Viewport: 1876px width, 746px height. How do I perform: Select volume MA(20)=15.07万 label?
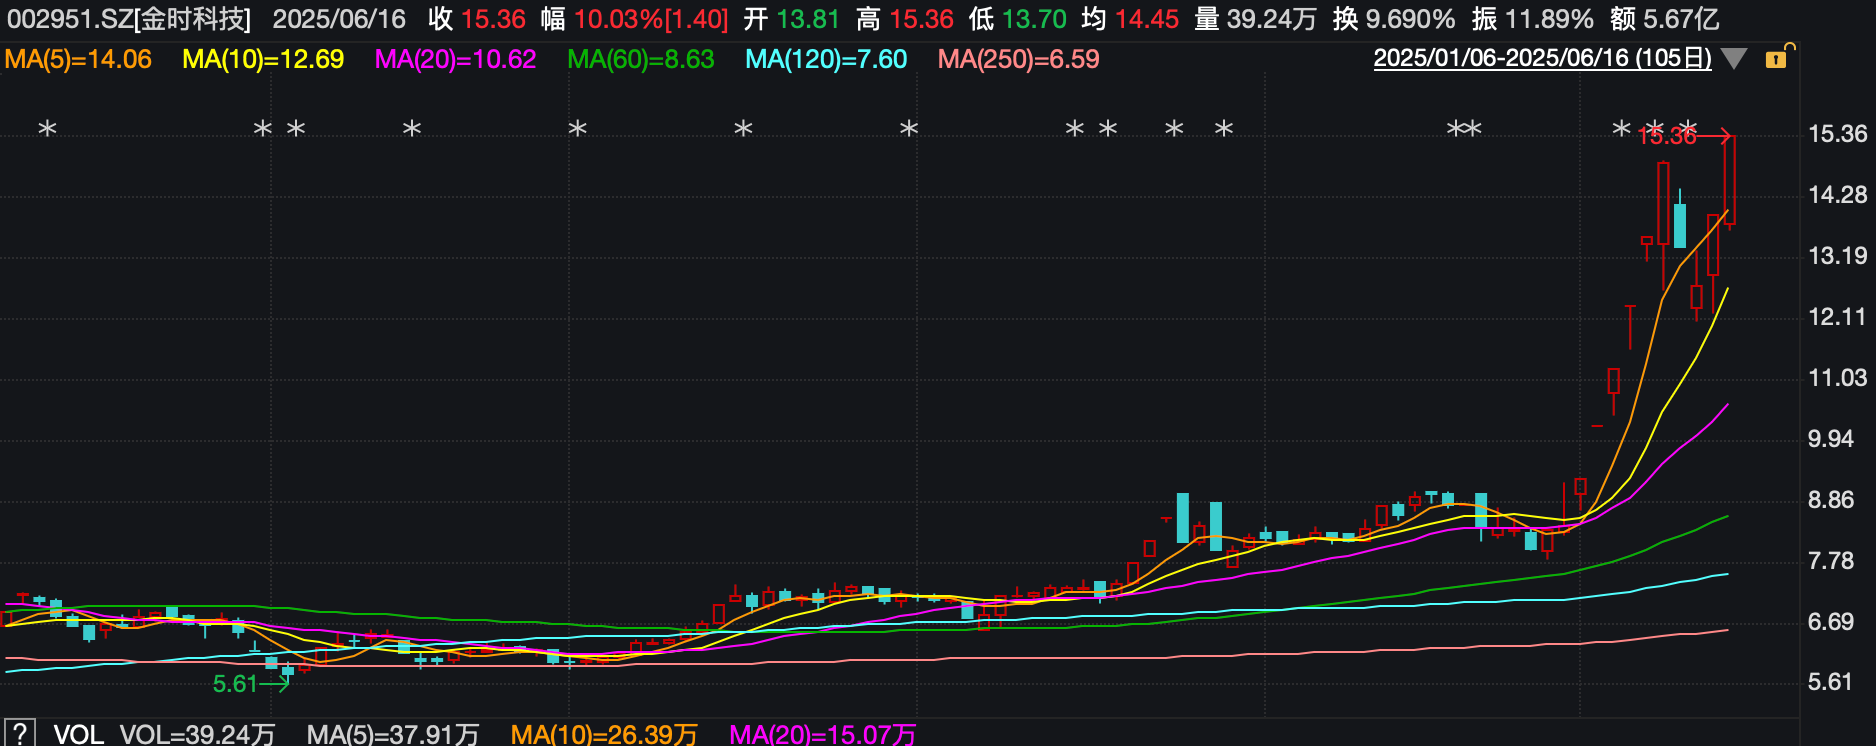[822, 734]
